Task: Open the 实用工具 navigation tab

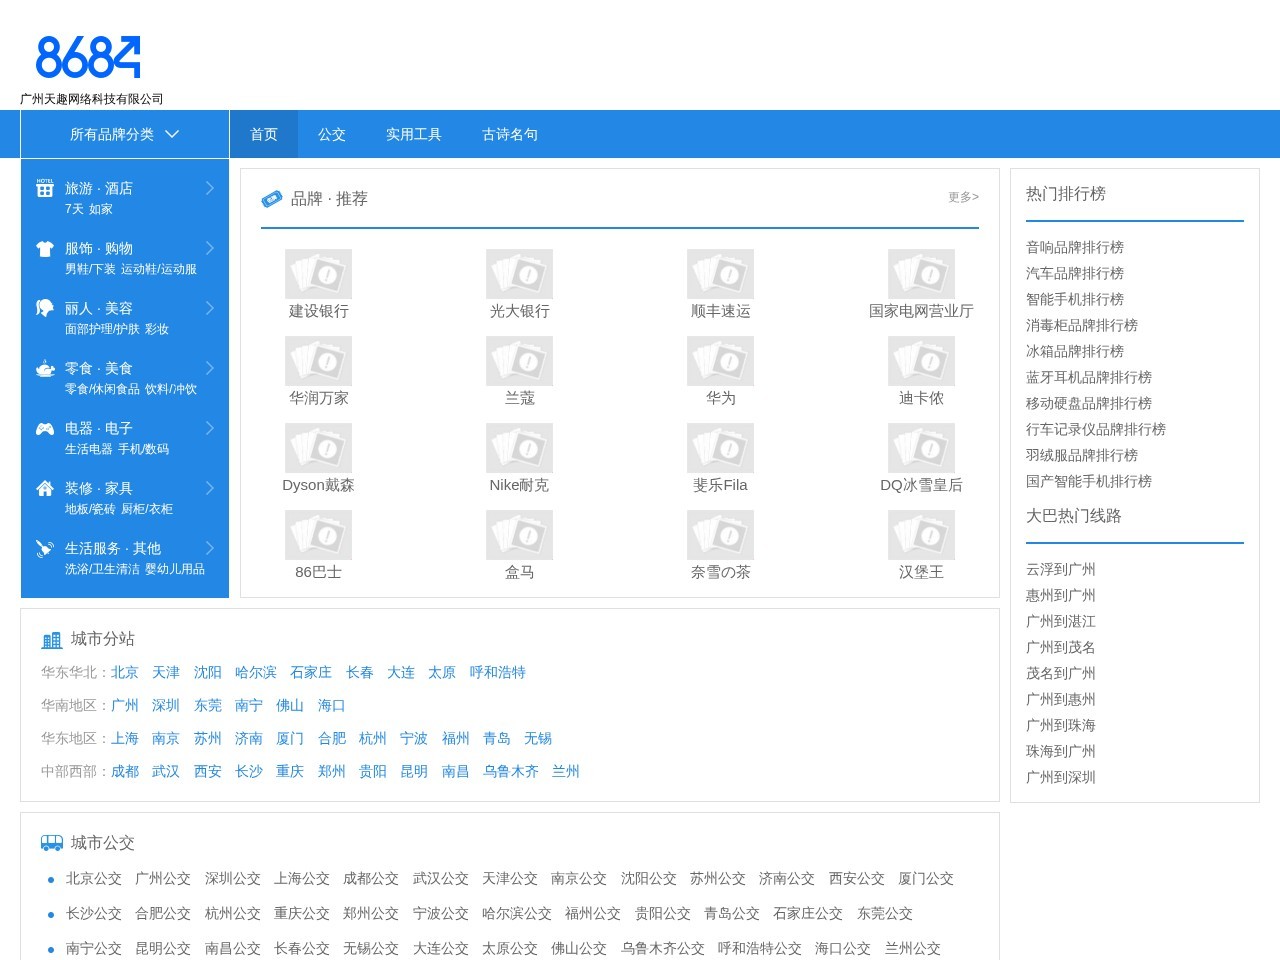Action: 414,134
